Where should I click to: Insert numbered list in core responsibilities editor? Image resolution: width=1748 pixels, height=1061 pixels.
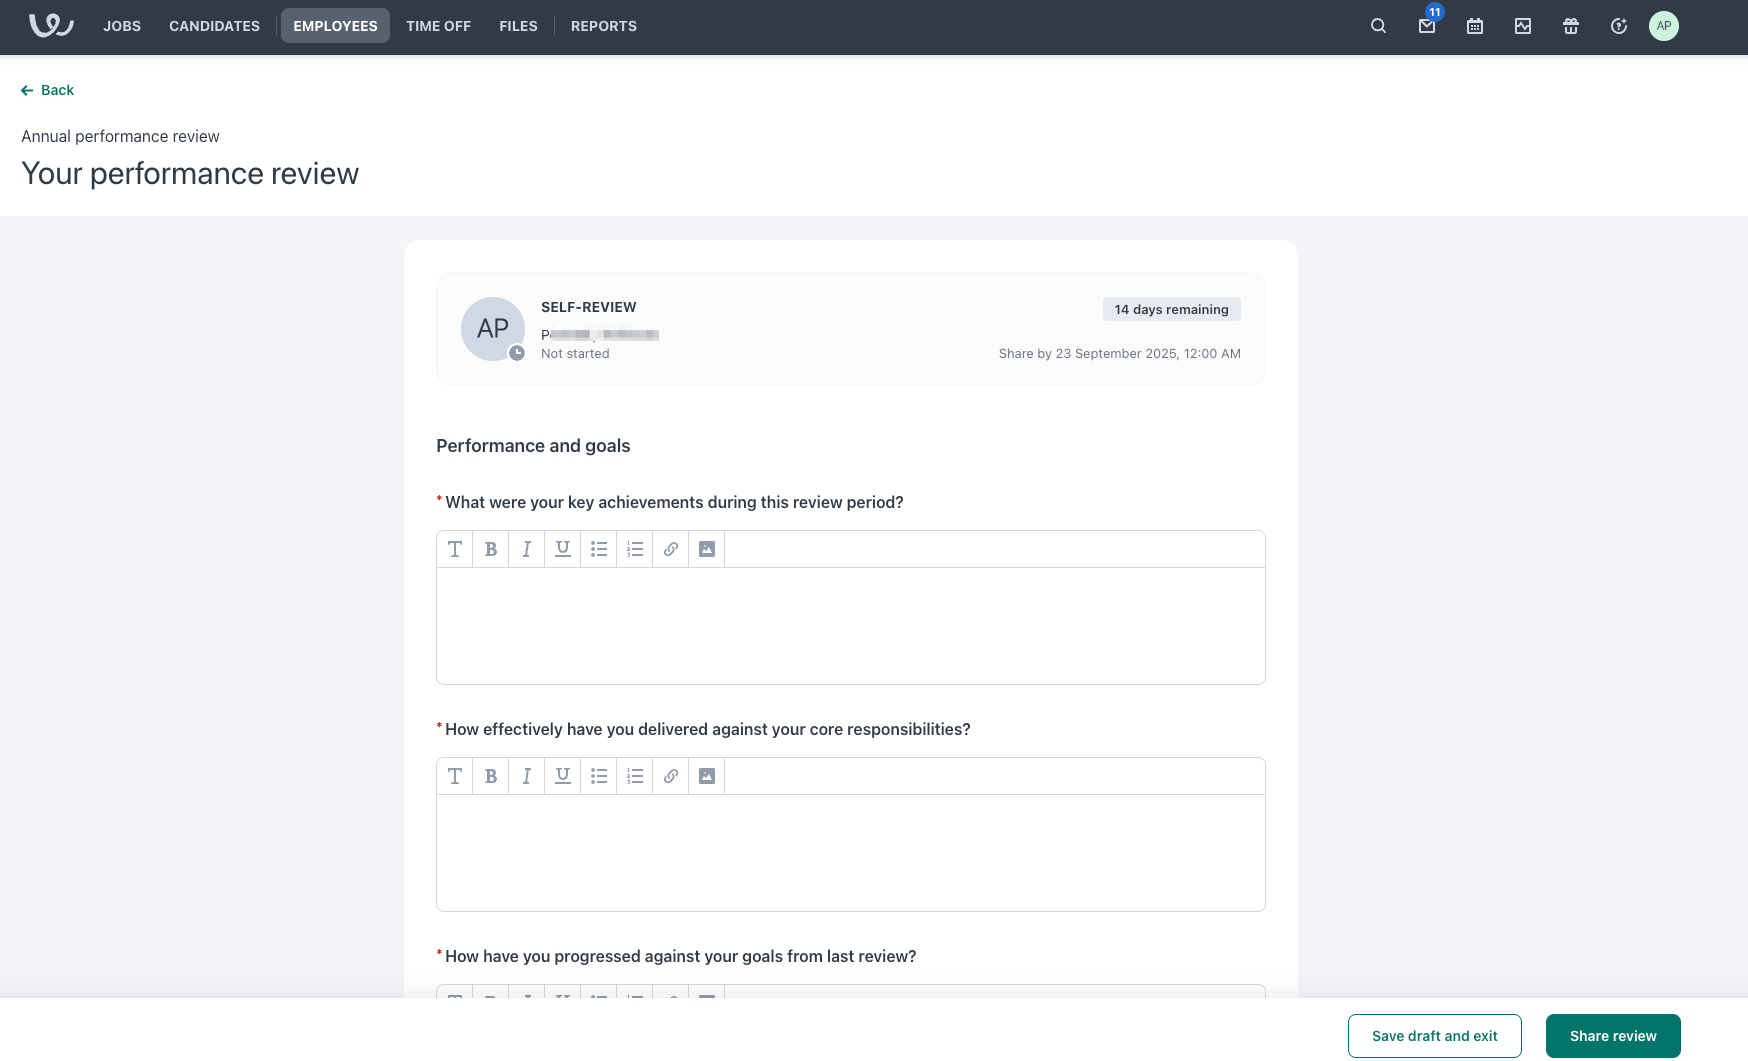coord(635,776)
